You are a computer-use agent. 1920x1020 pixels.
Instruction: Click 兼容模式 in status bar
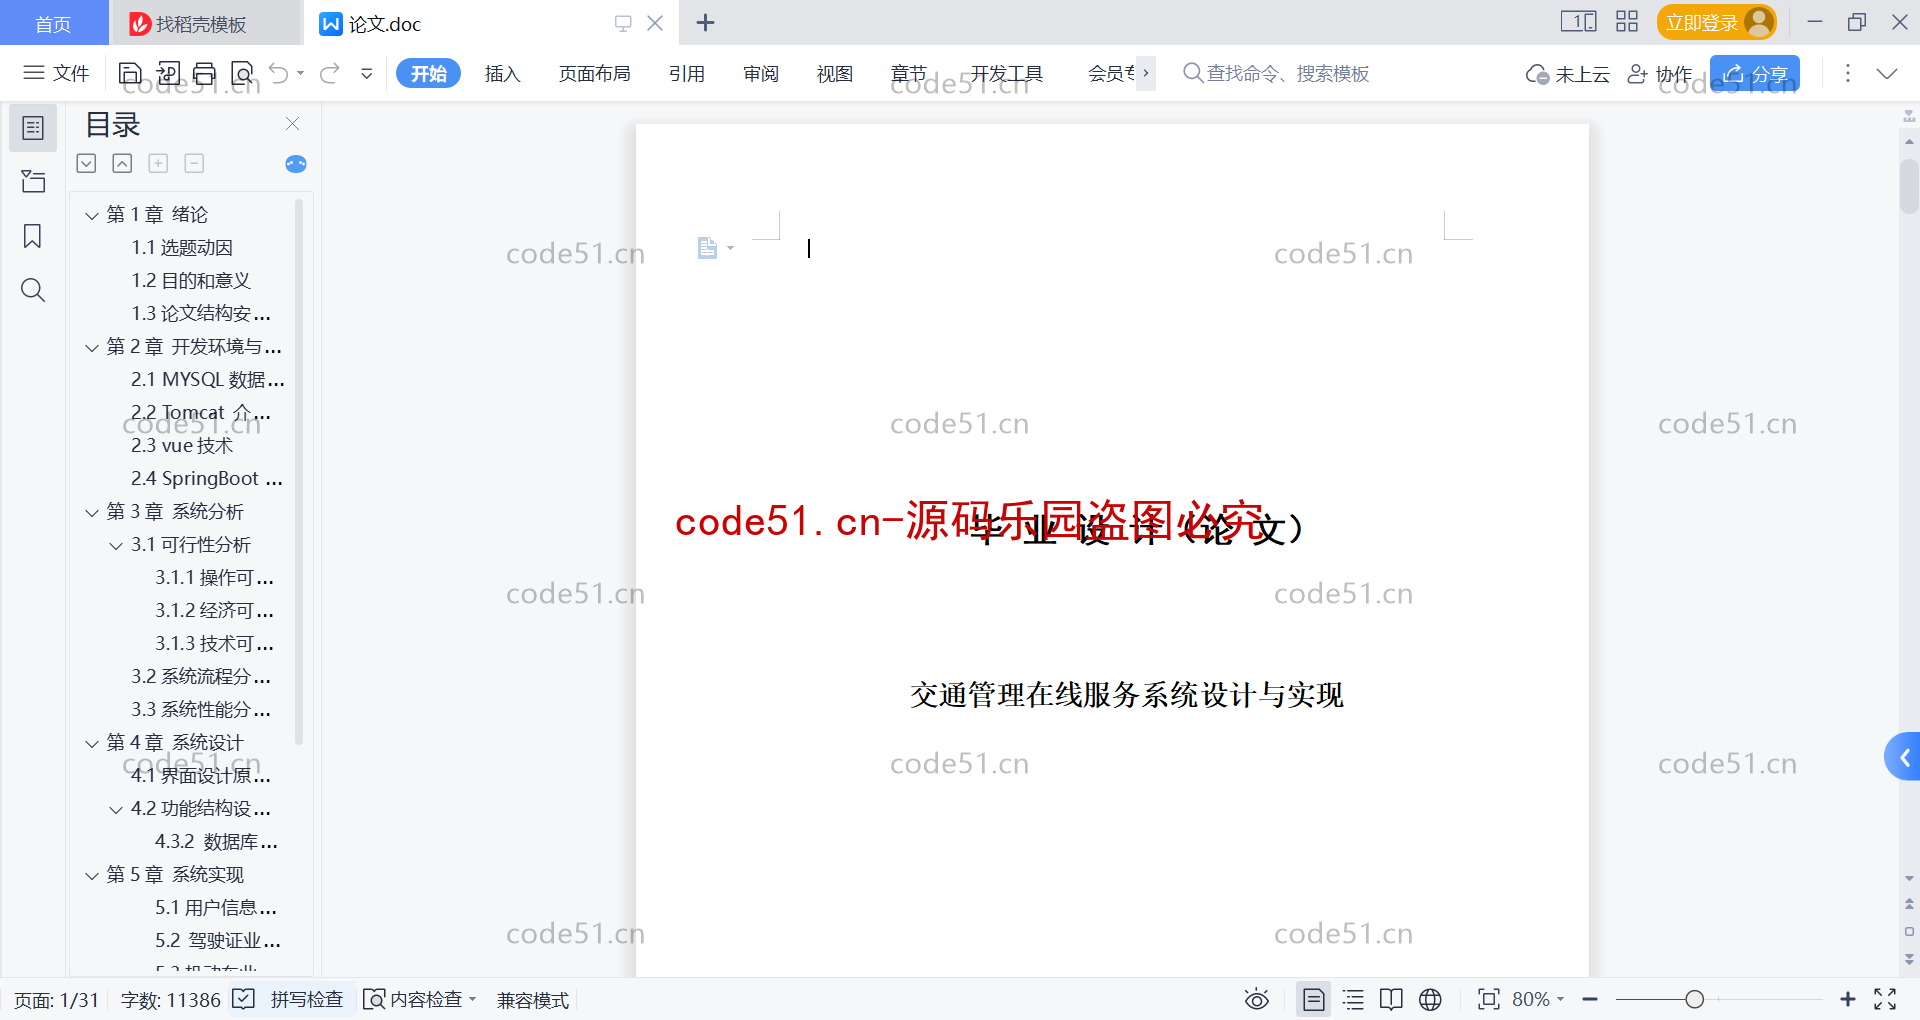(533, 1000)
